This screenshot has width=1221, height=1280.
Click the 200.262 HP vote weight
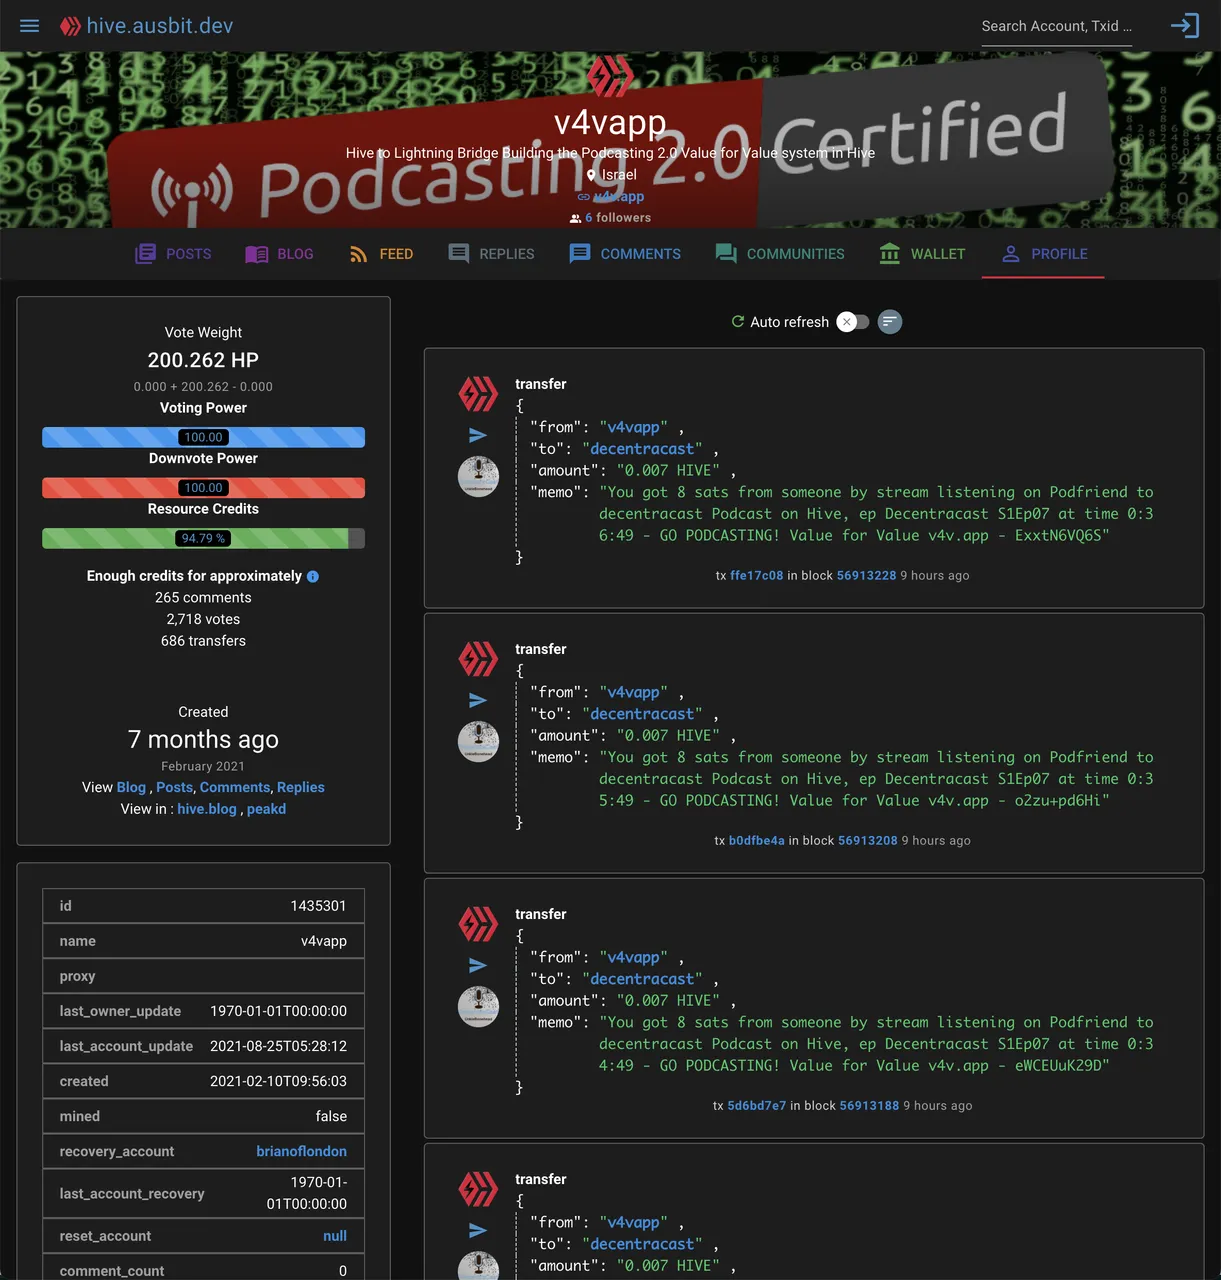203,360
